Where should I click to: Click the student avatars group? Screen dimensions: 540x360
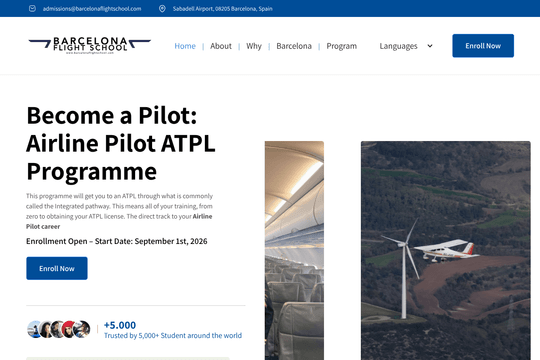click(x=59, y=329)
